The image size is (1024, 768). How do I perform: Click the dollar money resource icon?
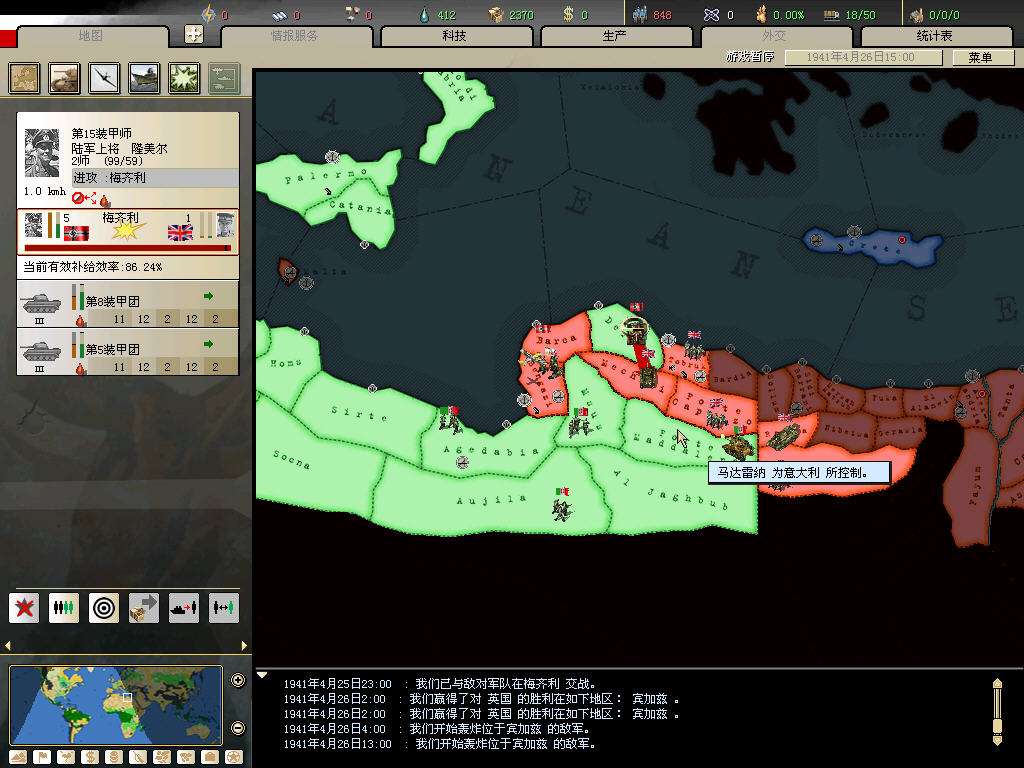568,14
